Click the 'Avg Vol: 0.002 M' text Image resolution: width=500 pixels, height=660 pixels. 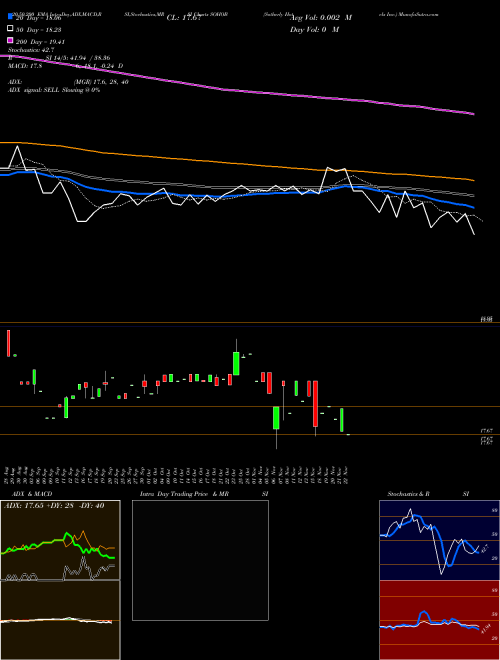[321, 18]
